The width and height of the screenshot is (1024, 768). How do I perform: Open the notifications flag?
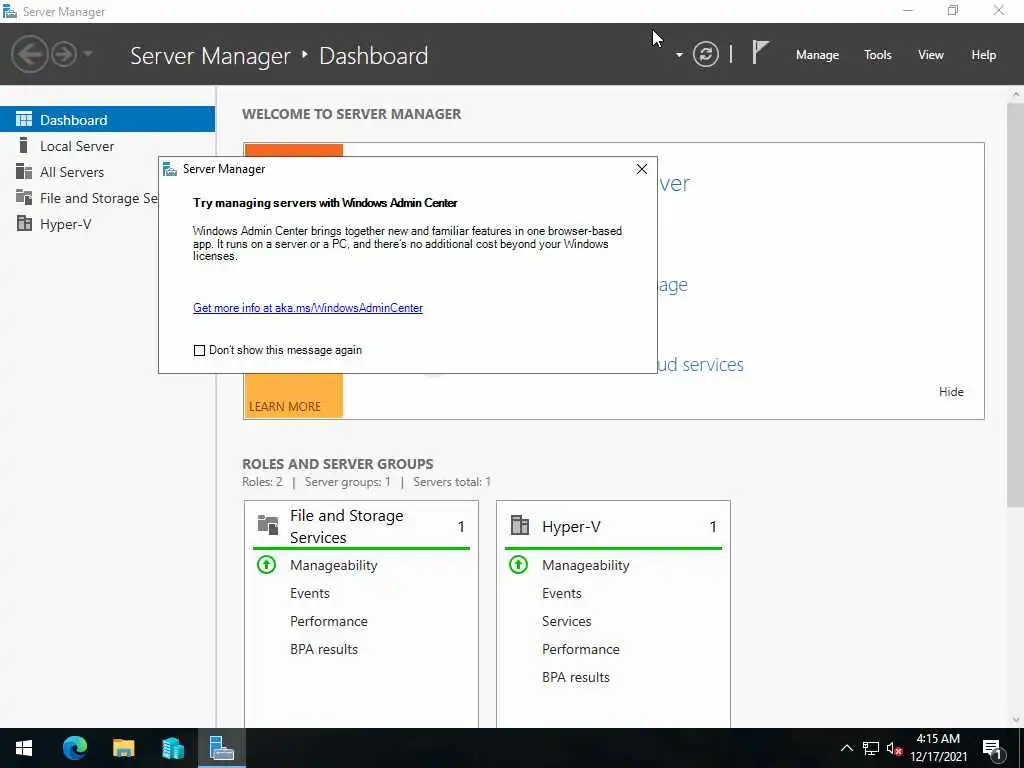point(760,52)
